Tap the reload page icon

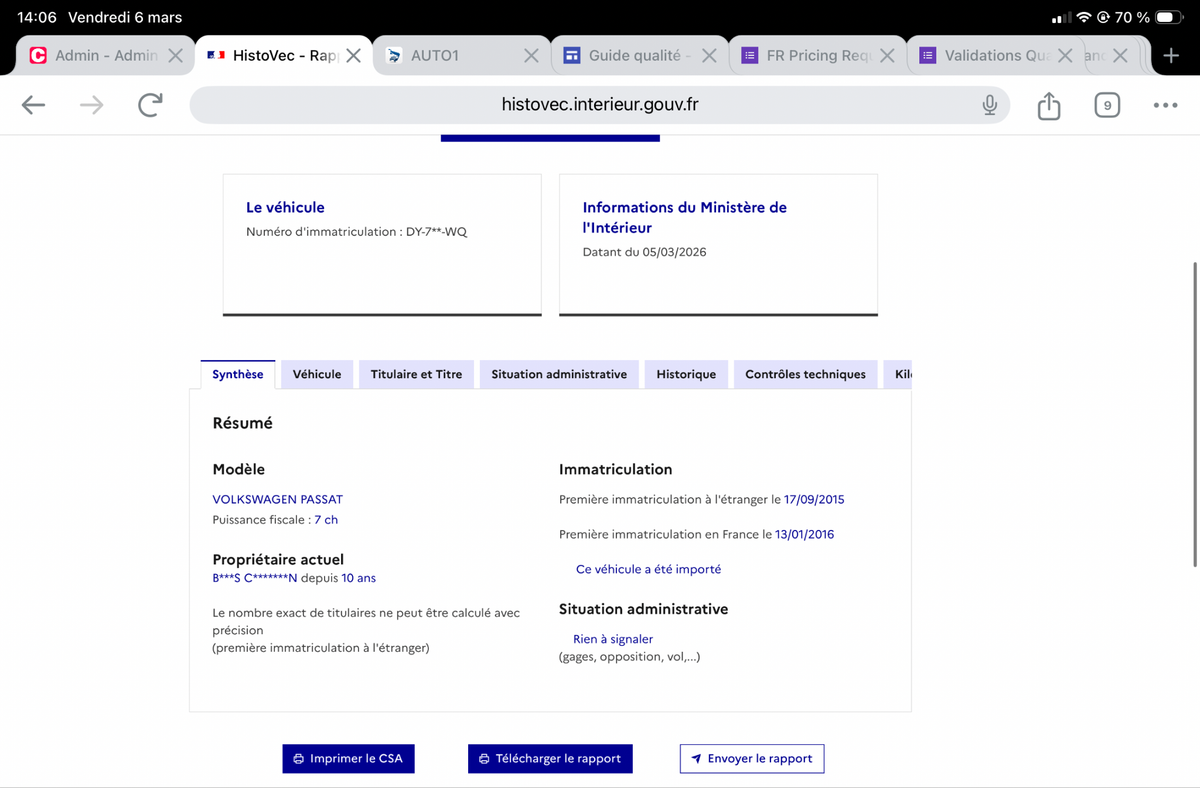point(150,105)
